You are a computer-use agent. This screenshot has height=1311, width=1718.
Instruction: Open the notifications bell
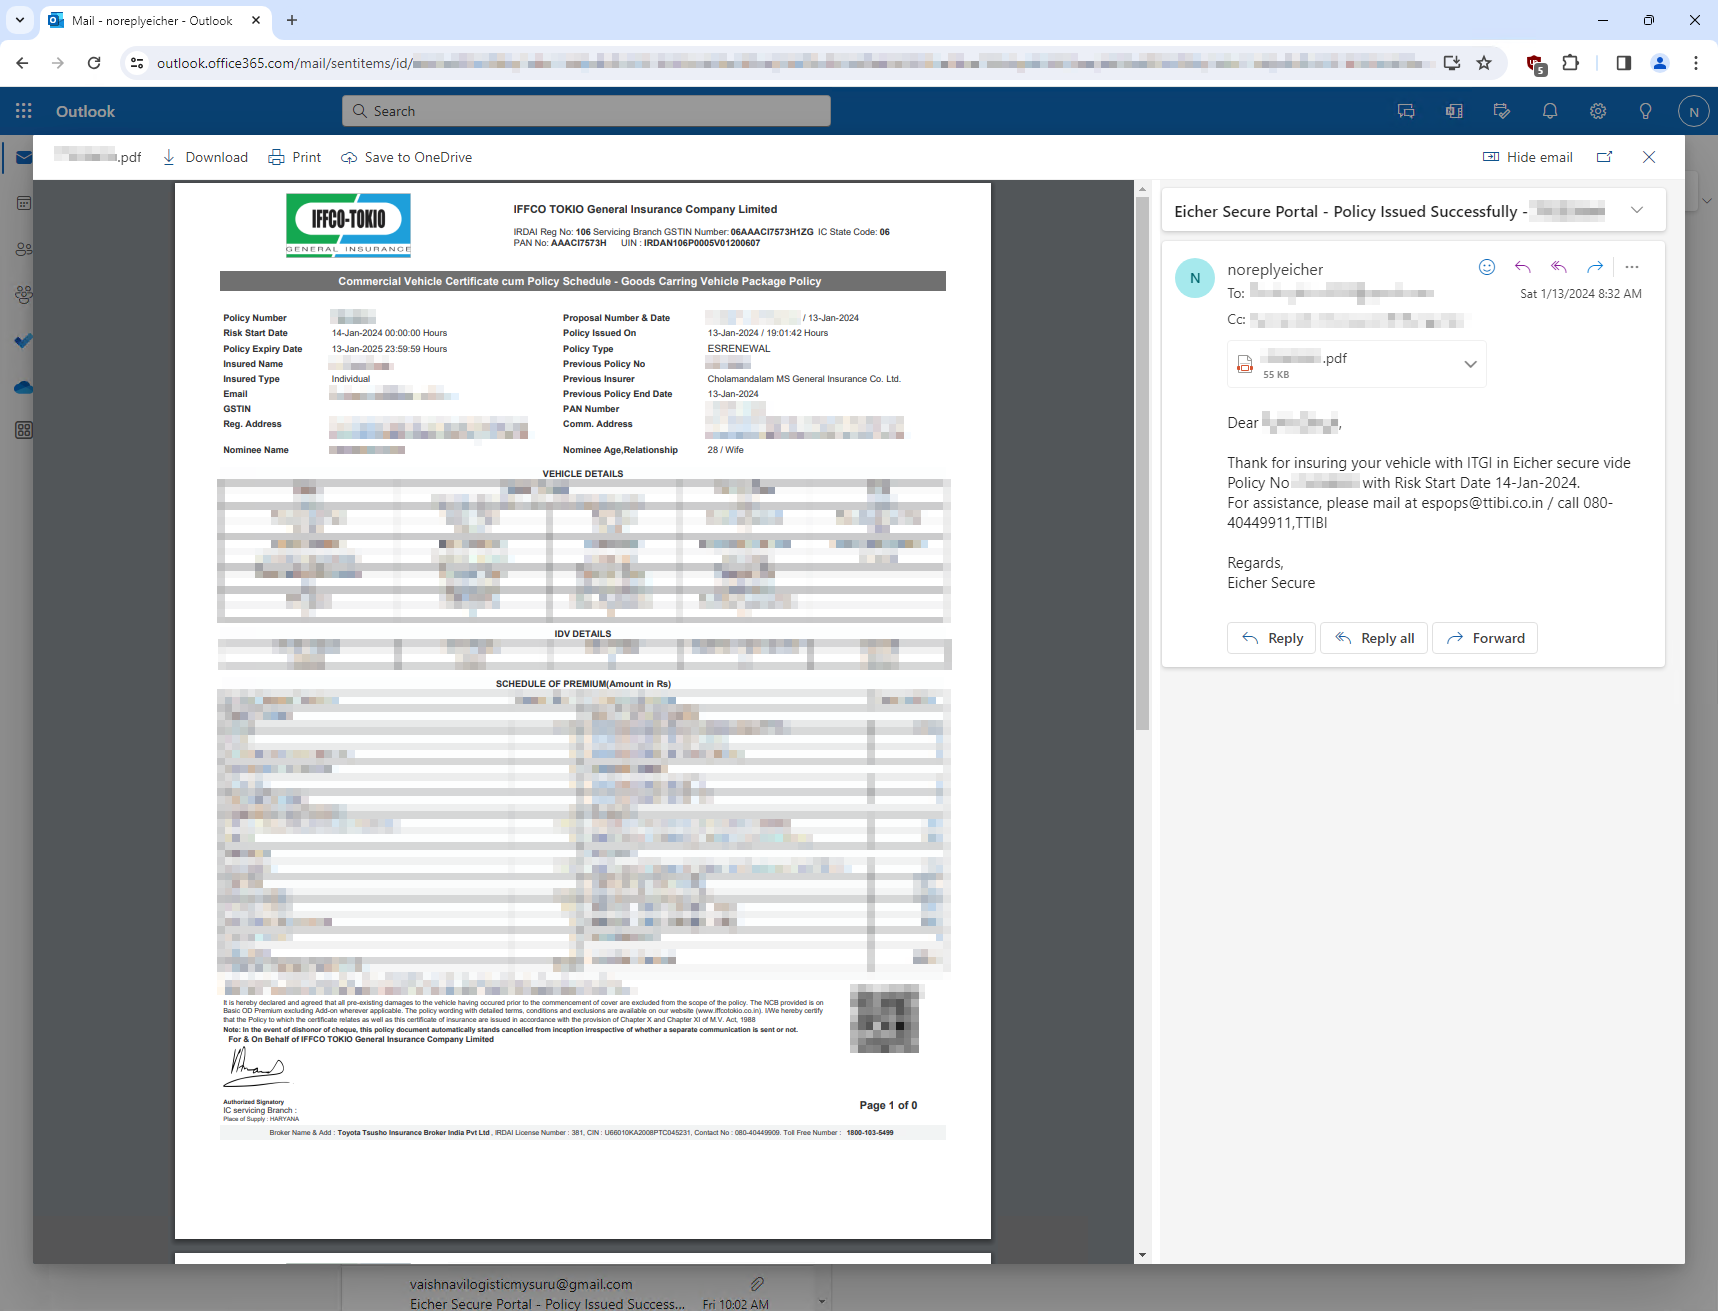1550,111
